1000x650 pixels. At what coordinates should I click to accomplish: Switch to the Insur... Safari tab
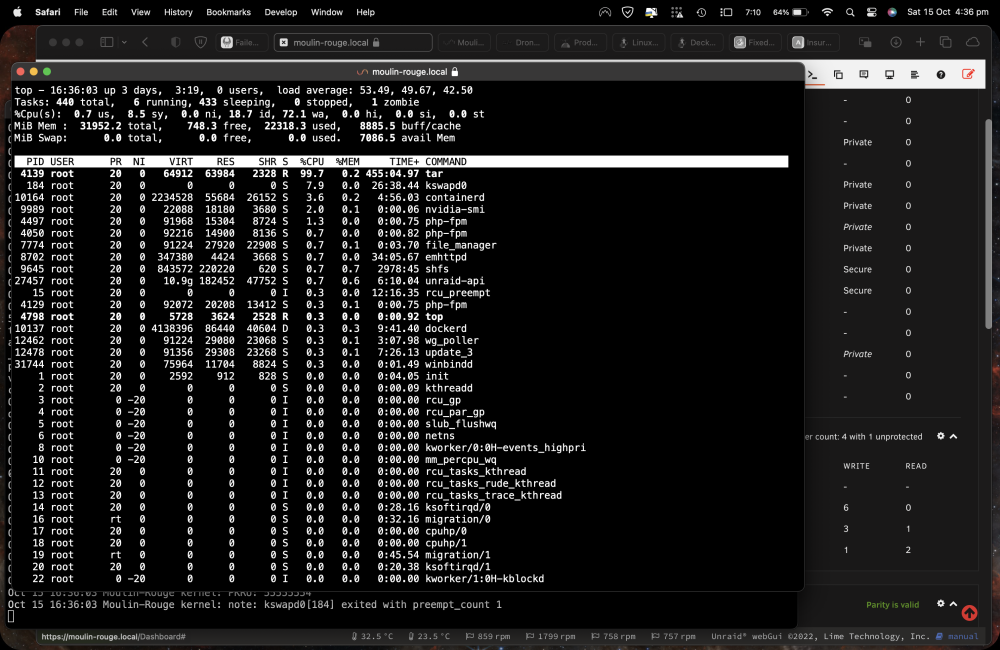[813, 42]
